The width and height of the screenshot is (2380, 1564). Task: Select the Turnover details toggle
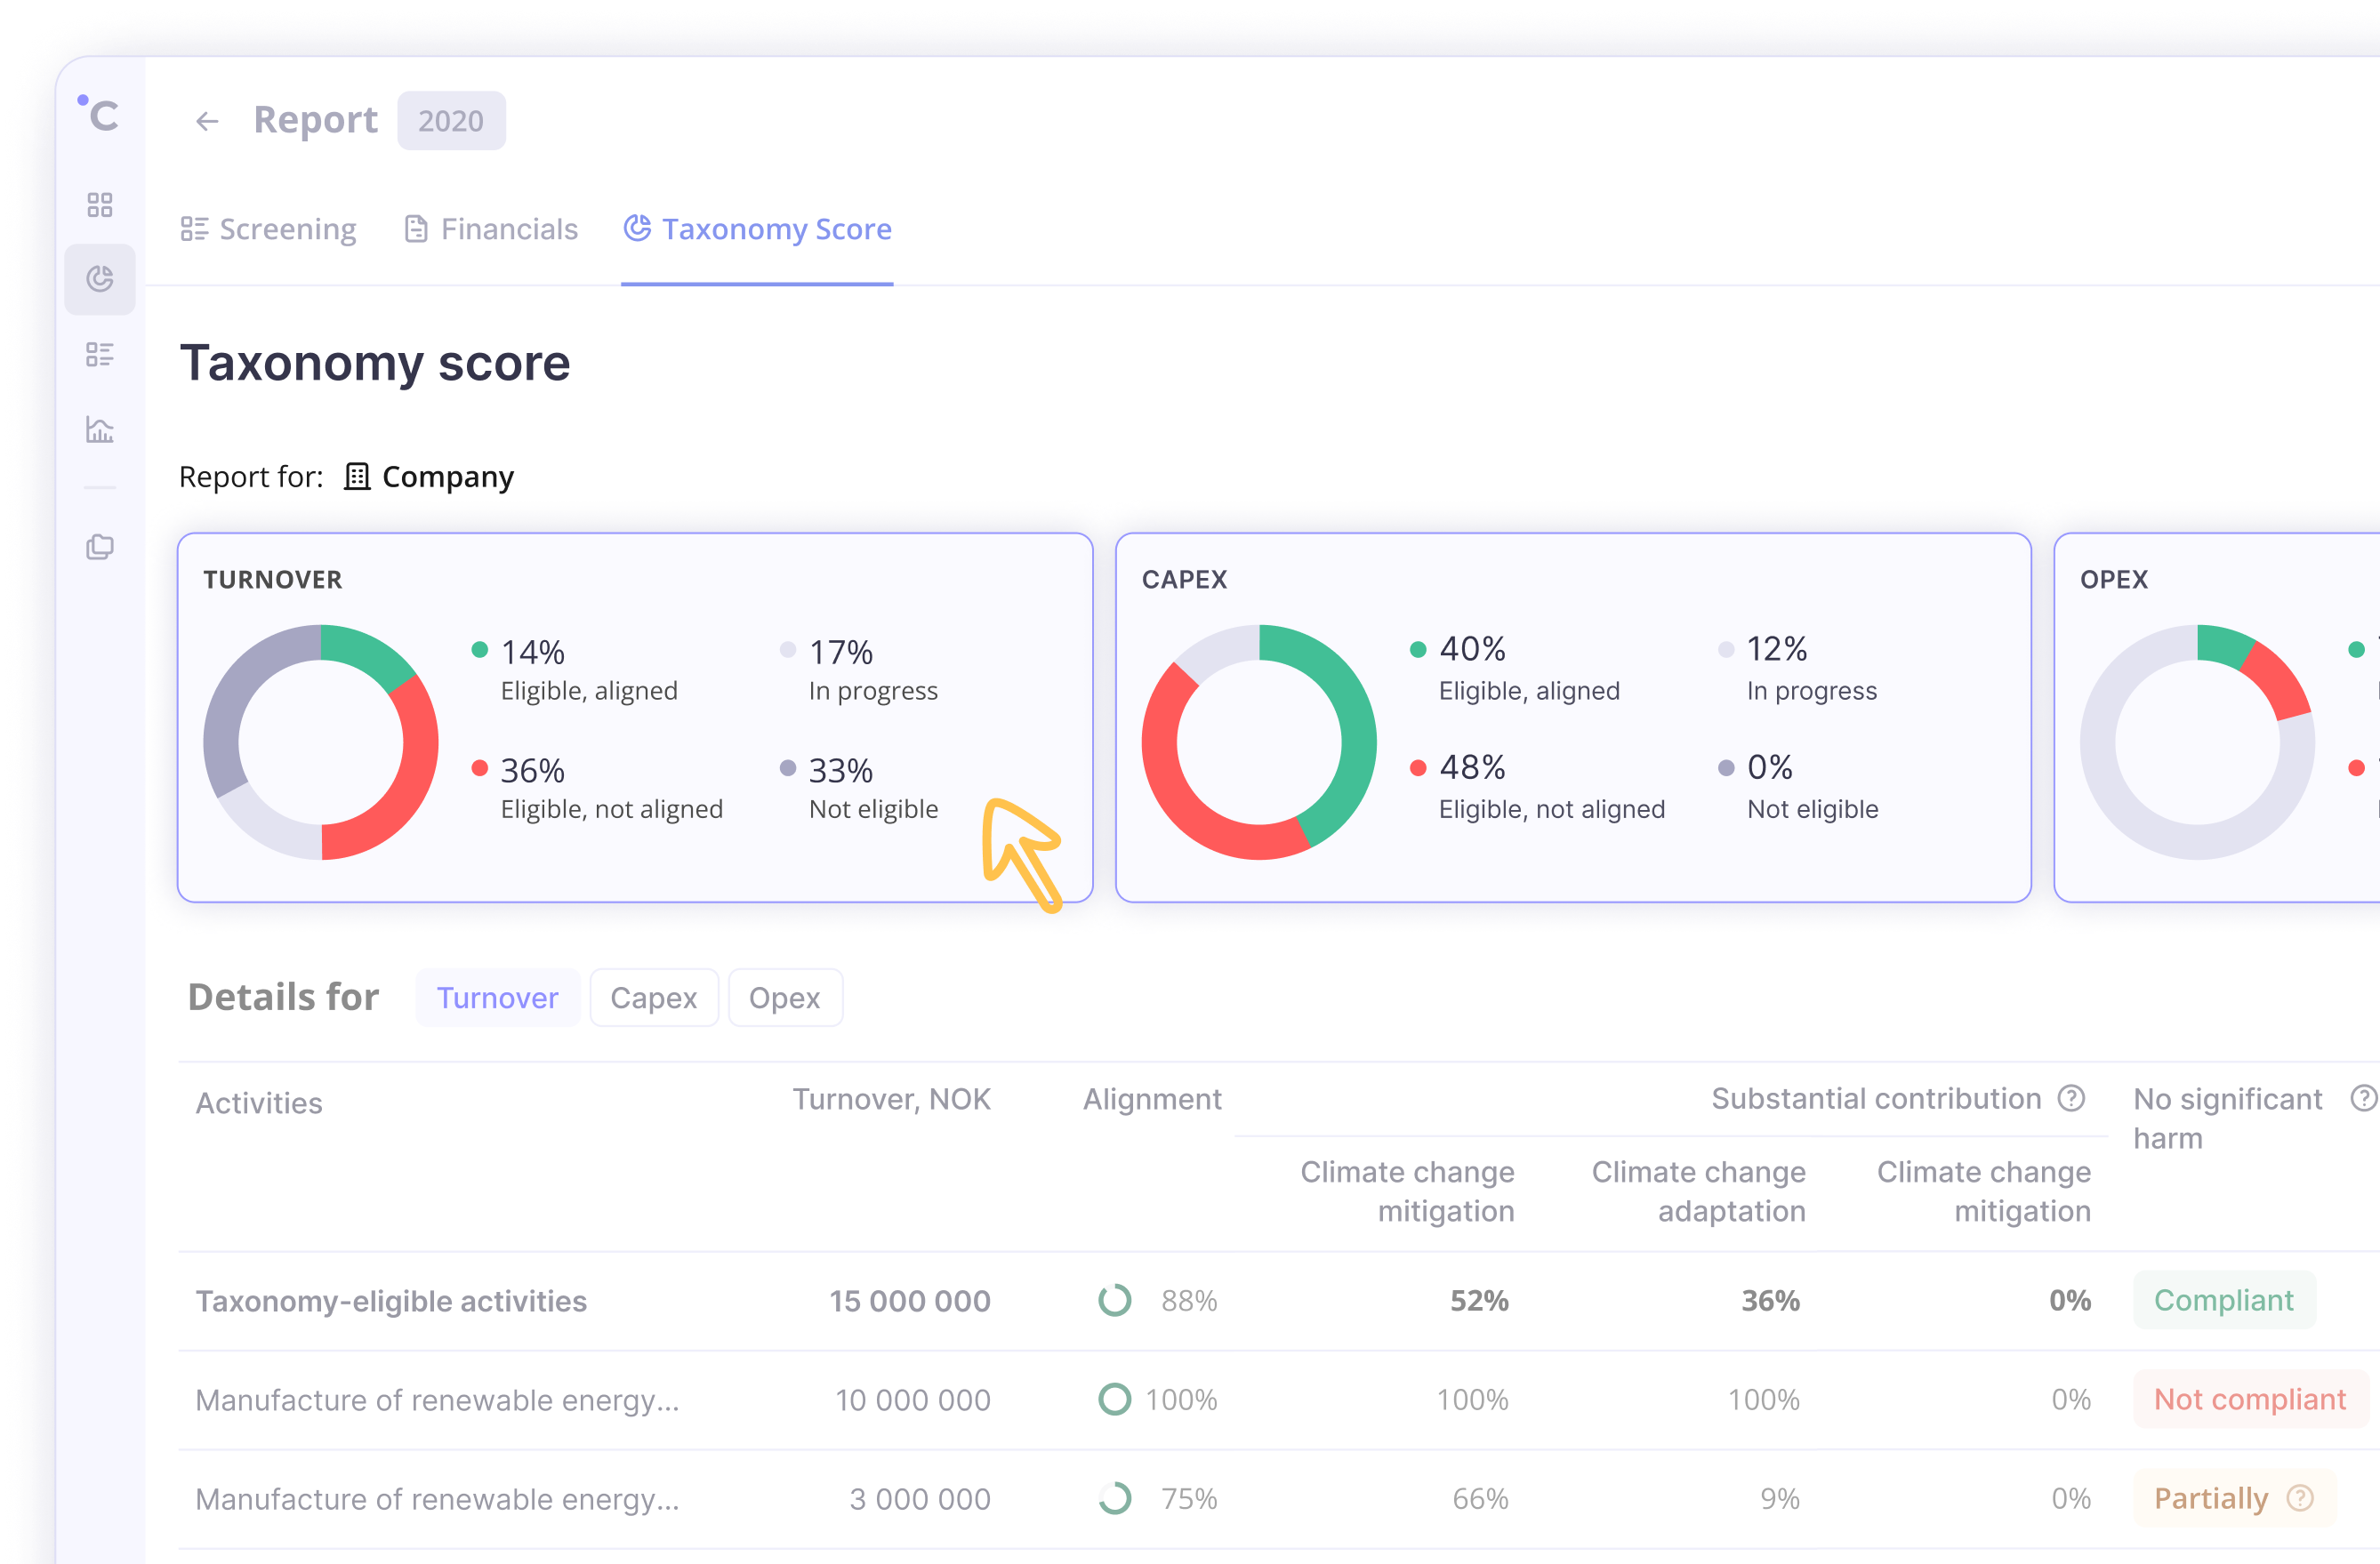click(x=497, y=997)
